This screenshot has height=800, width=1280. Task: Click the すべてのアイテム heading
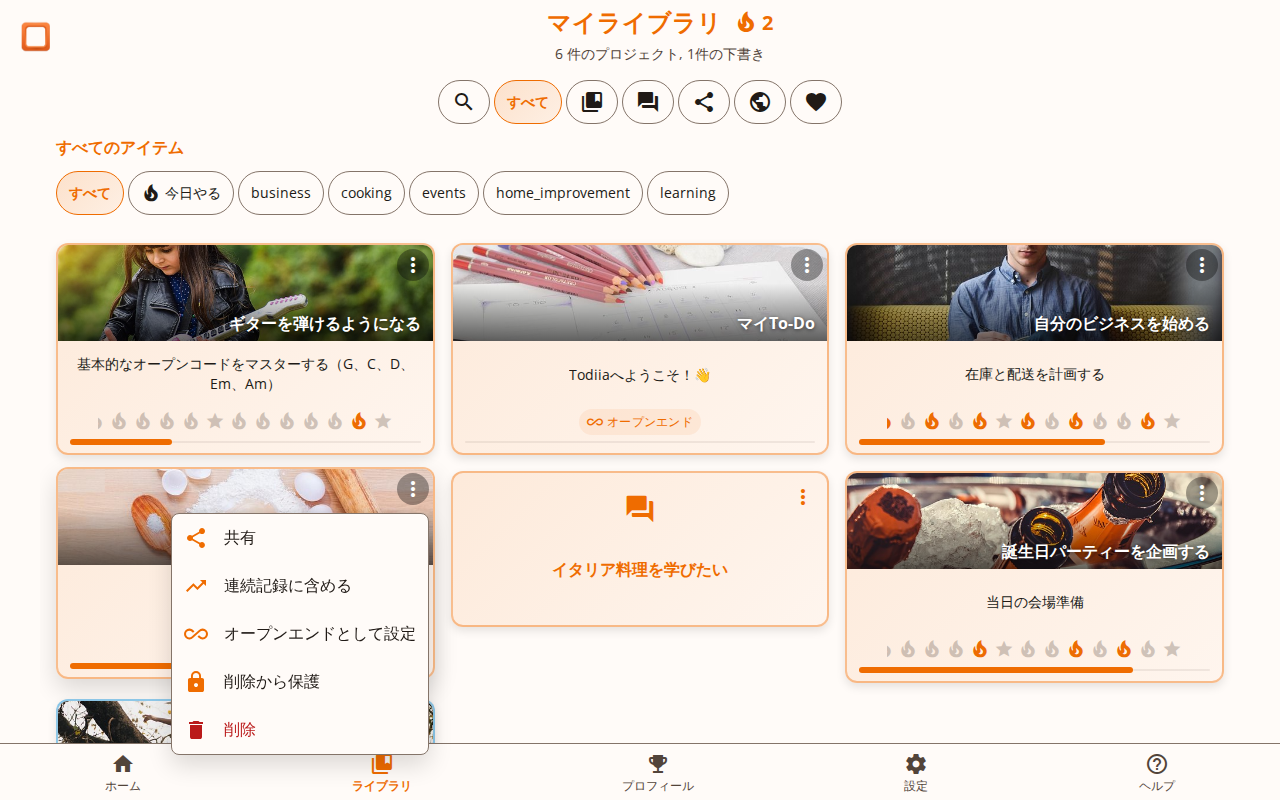(x=120, y=148)
